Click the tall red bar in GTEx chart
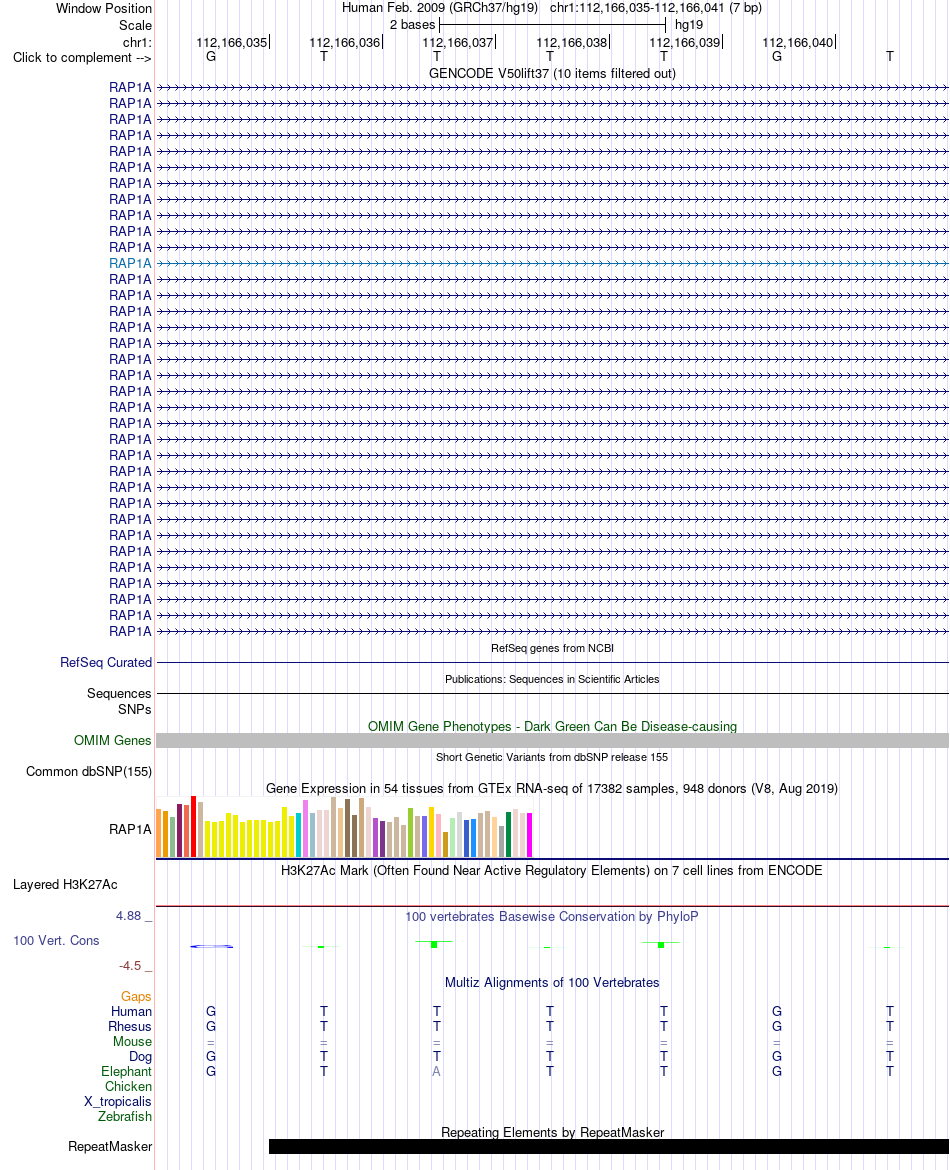Image resolution: width=950 pixels, height=1170 pixels. point(193,827)
